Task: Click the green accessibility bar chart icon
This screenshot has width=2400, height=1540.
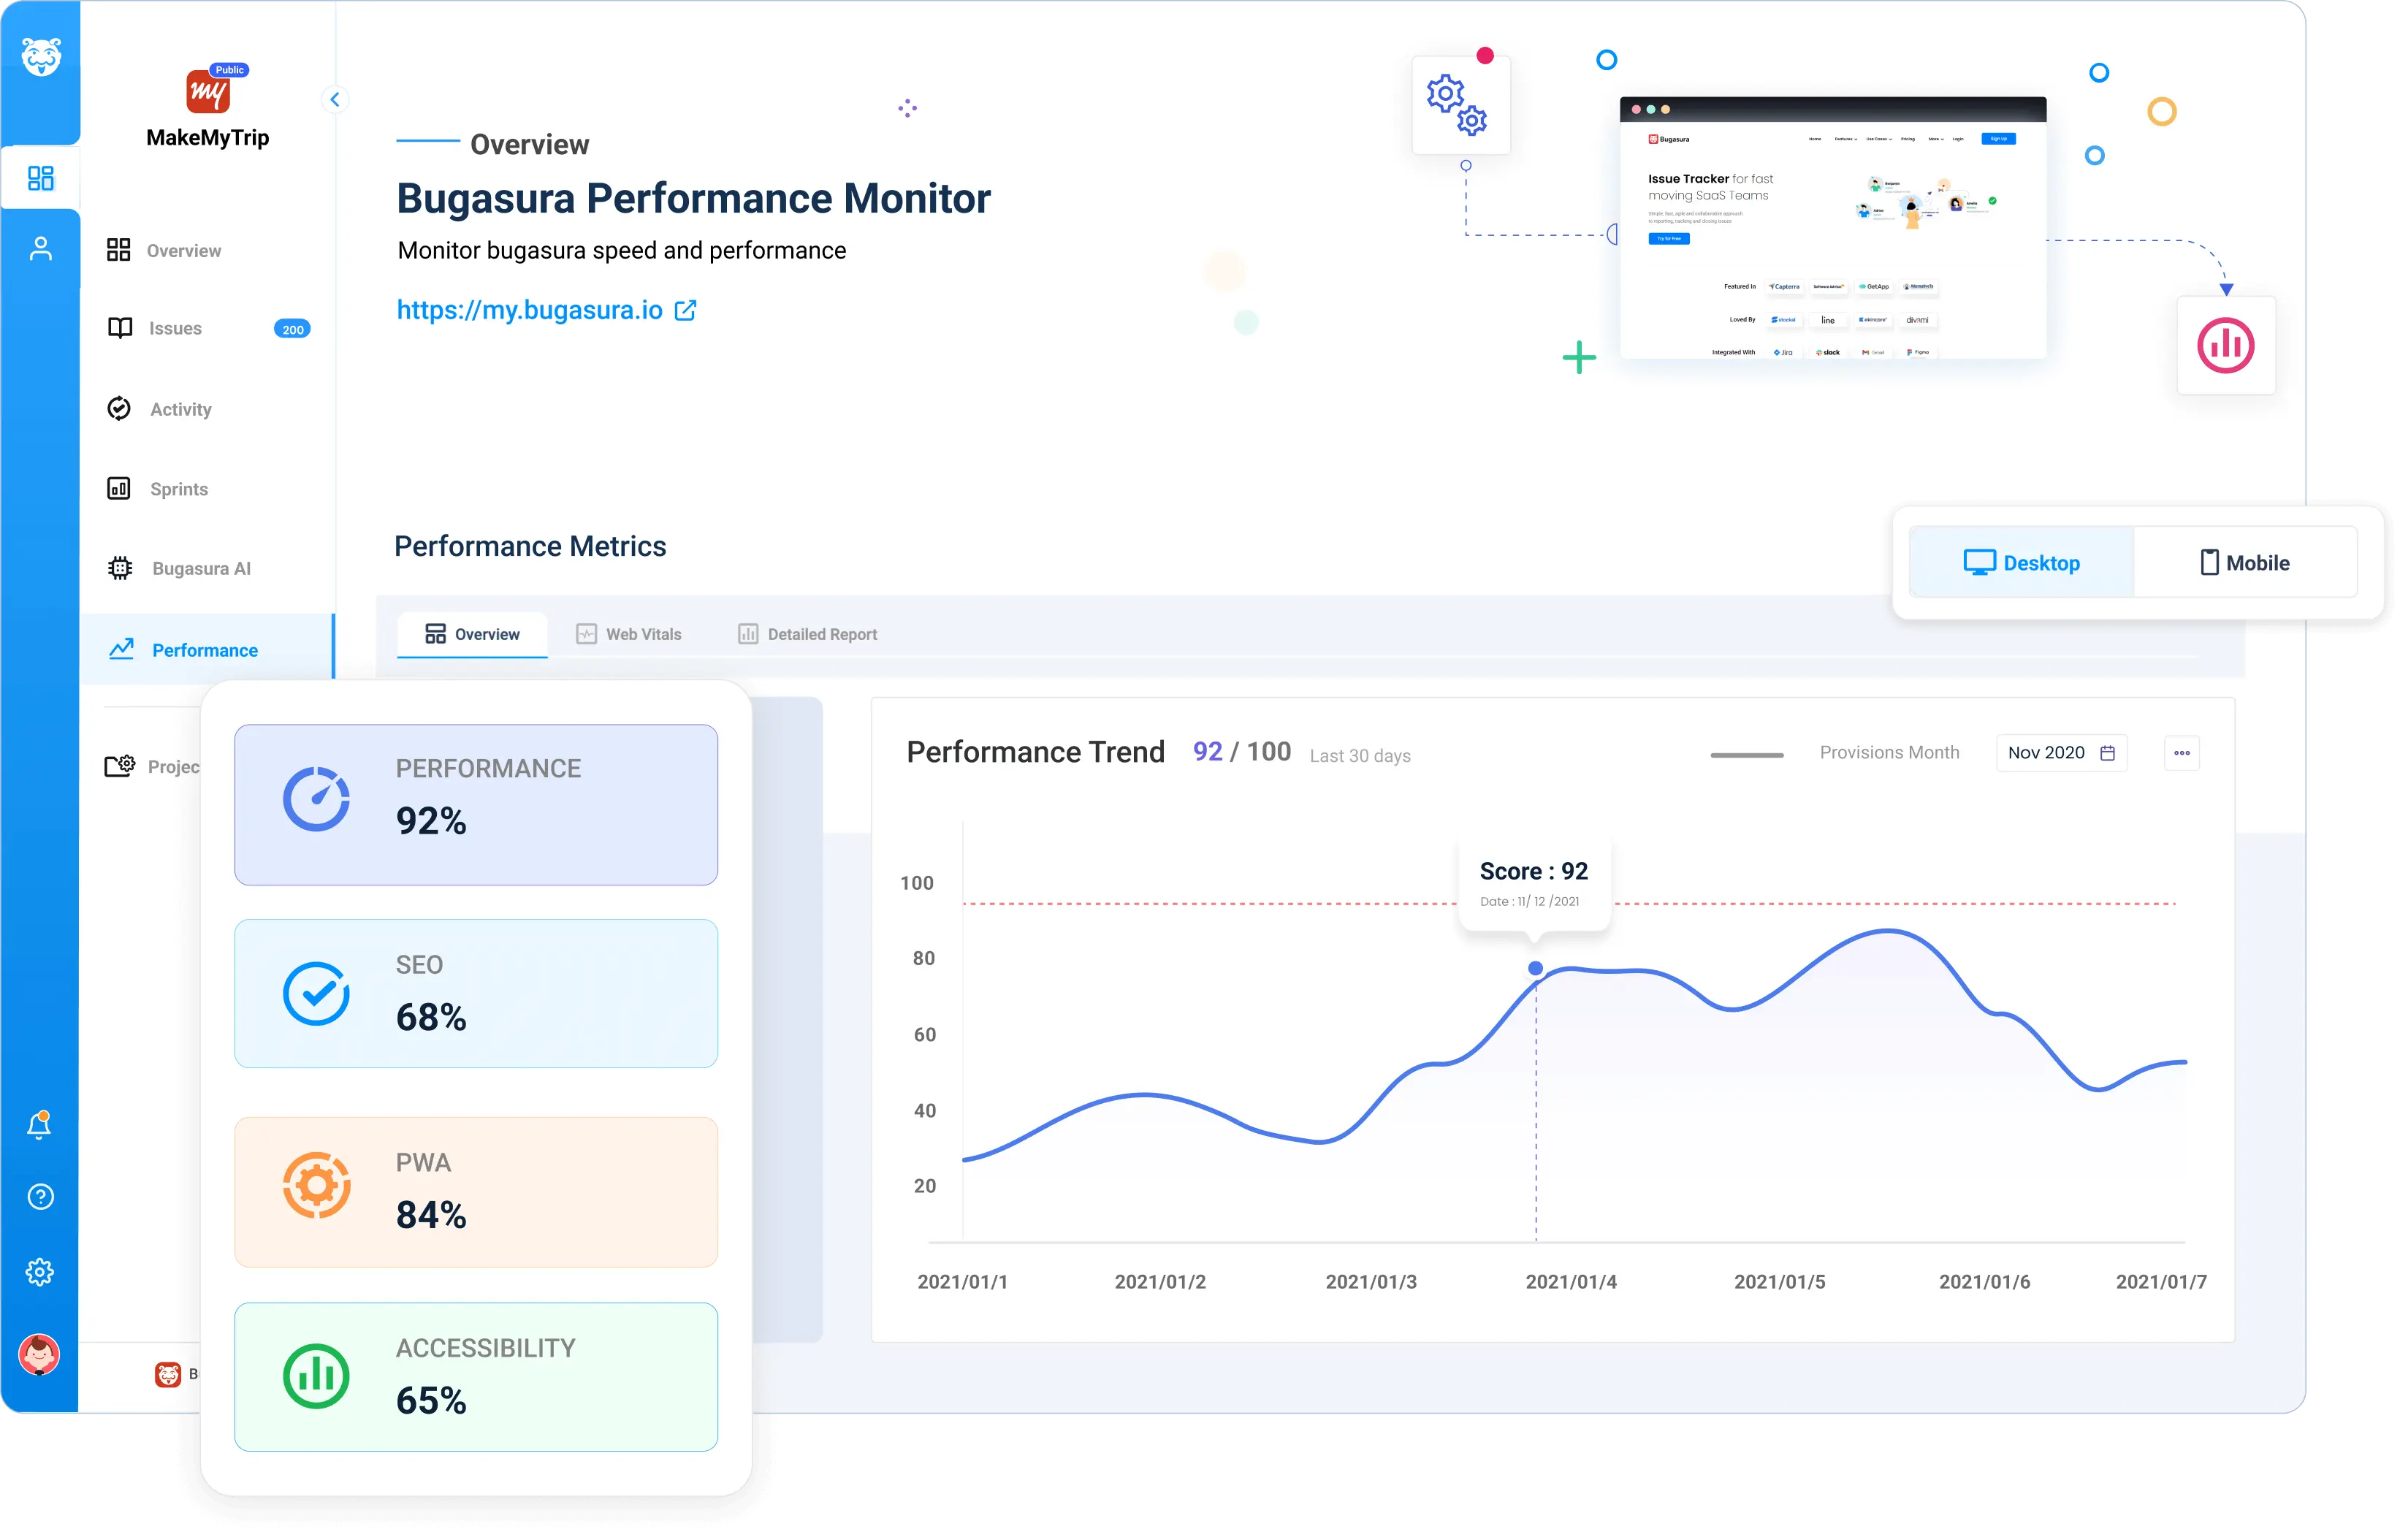Action: (316, 1376)
